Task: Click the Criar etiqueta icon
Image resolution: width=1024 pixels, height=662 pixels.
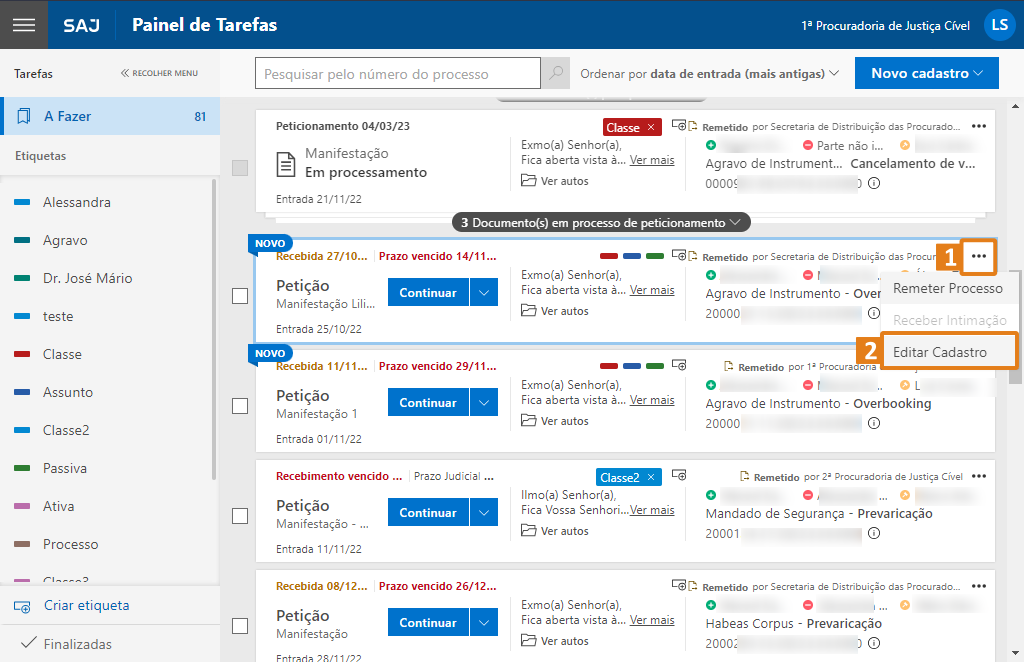Action: point(22,606)
